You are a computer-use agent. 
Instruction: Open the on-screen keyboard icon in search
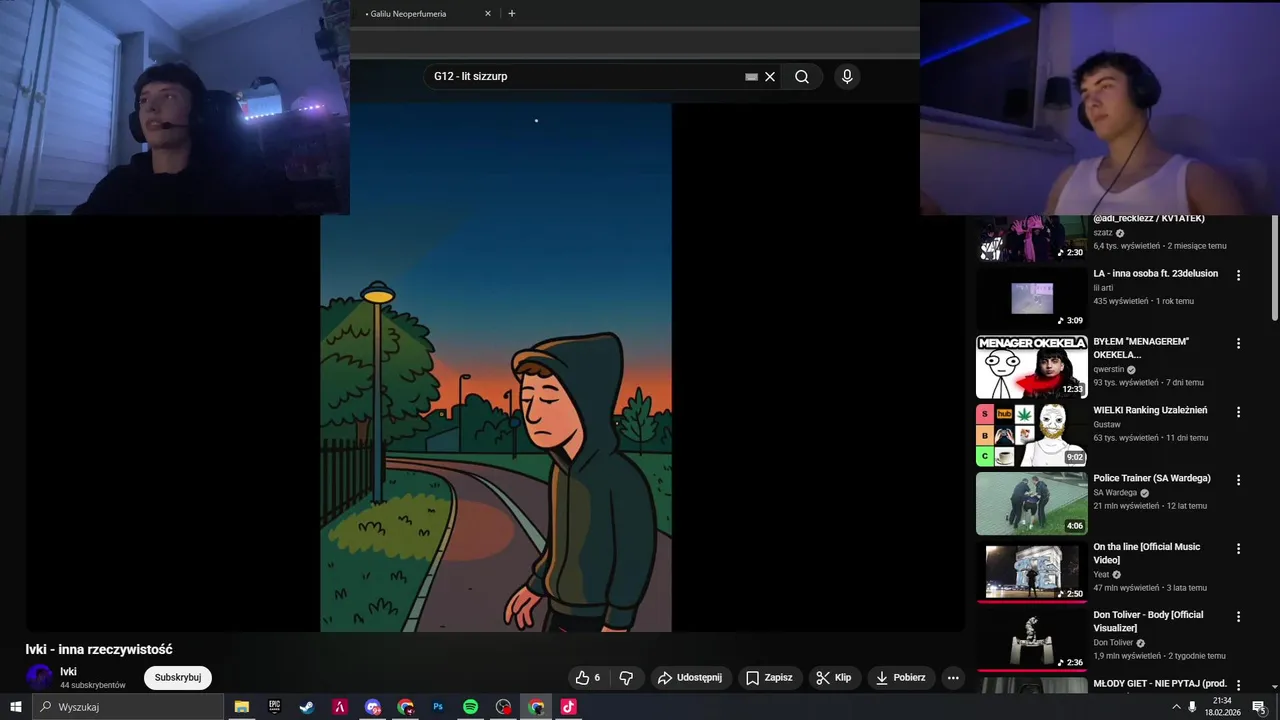coord(751,77)
